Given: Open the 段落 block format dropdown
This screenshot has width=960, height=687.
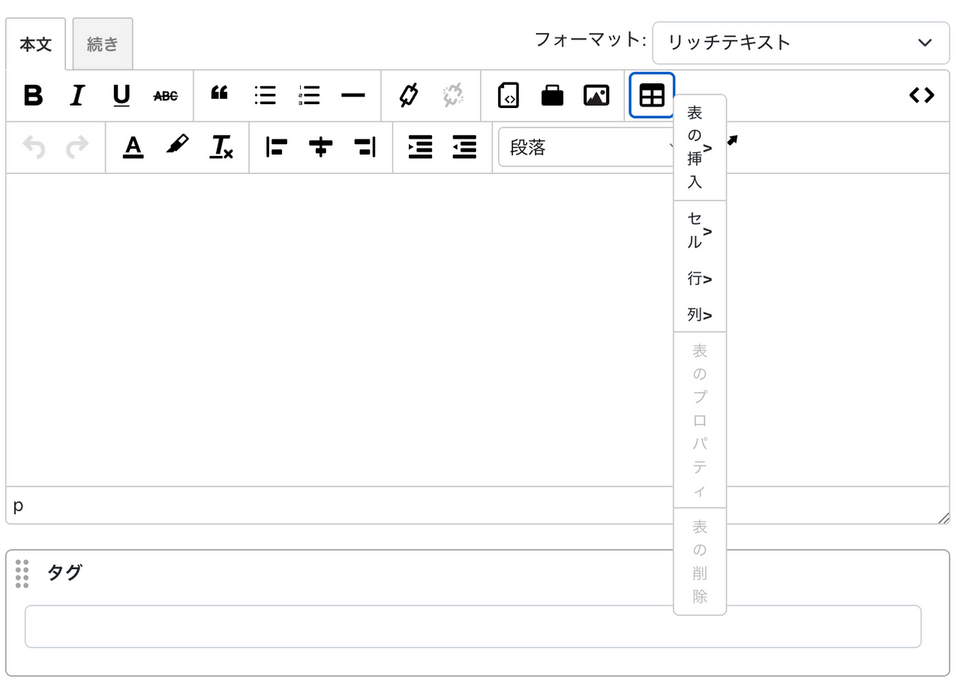Looking at the screenshot, I should pyautogui.click(x=587, y=147).
